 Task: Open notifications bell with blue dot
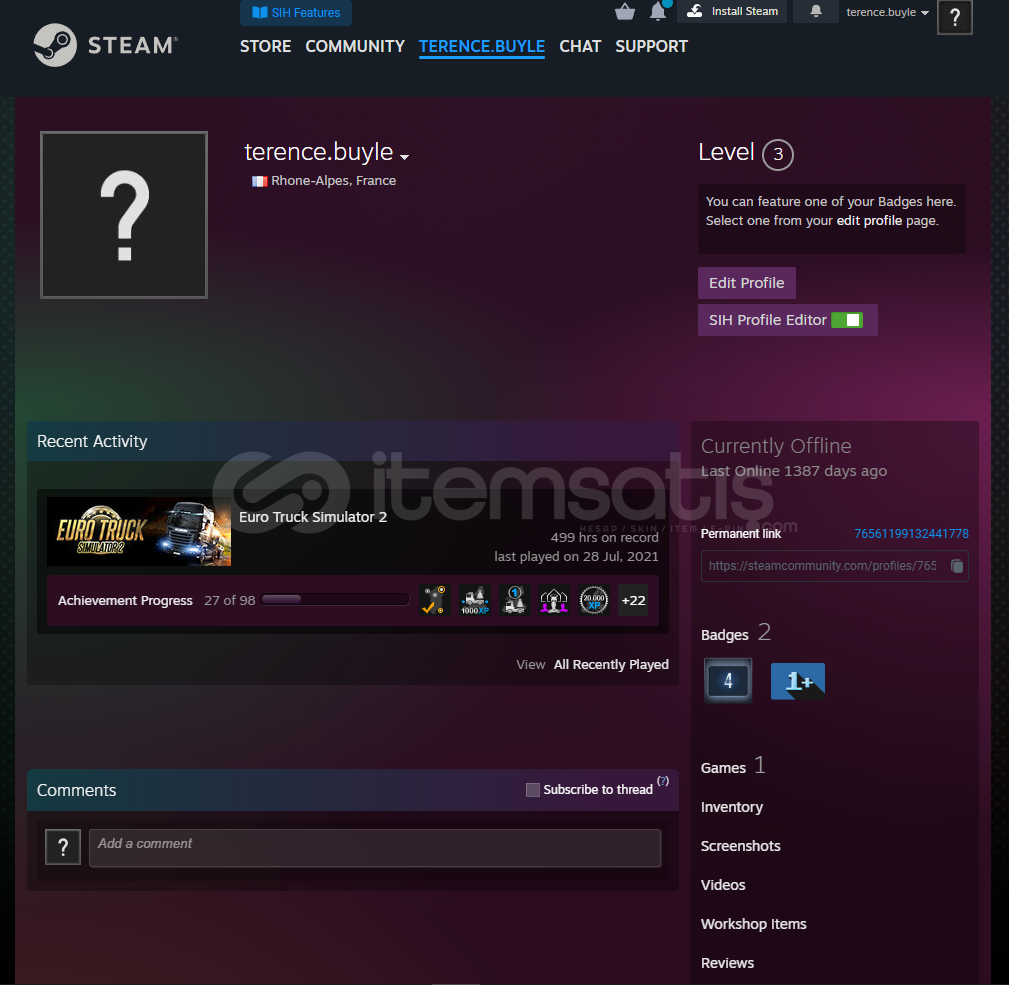point(659,11)
